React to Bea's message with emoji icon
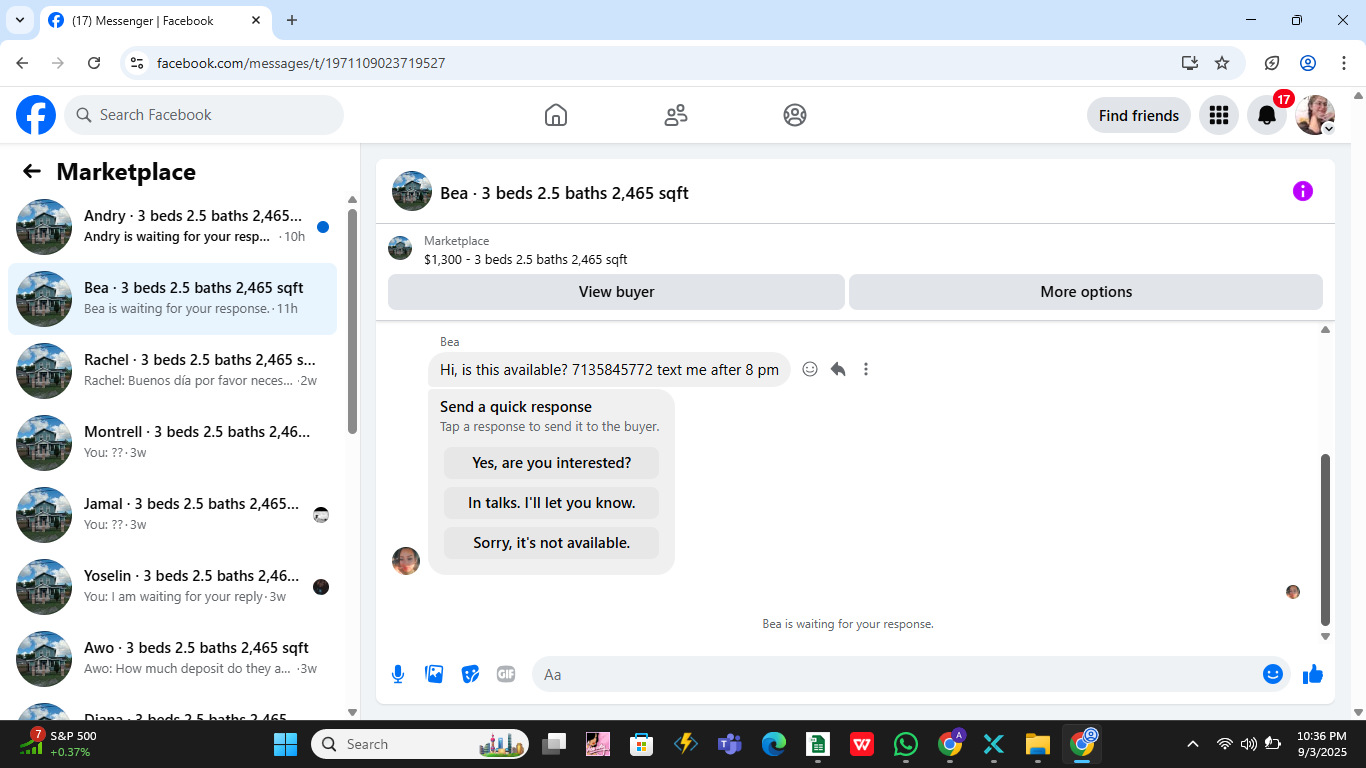This screenshot has width=1366, height=768. 810,369
